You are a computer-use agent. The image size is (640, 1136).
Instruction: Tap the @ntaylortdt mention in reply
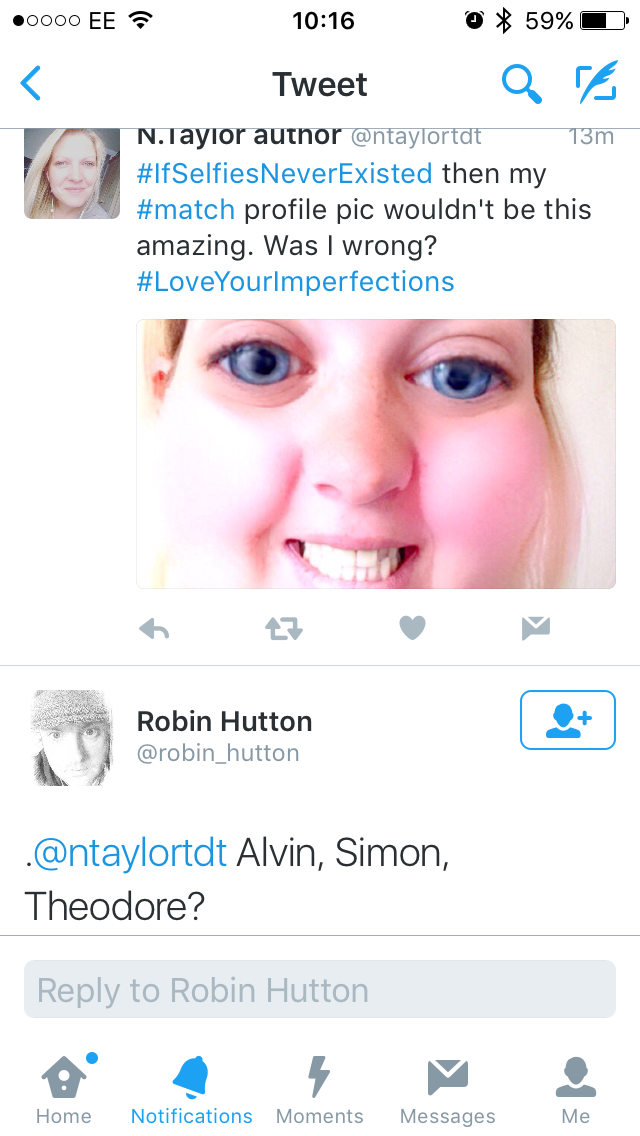click(x=130, y=854)
